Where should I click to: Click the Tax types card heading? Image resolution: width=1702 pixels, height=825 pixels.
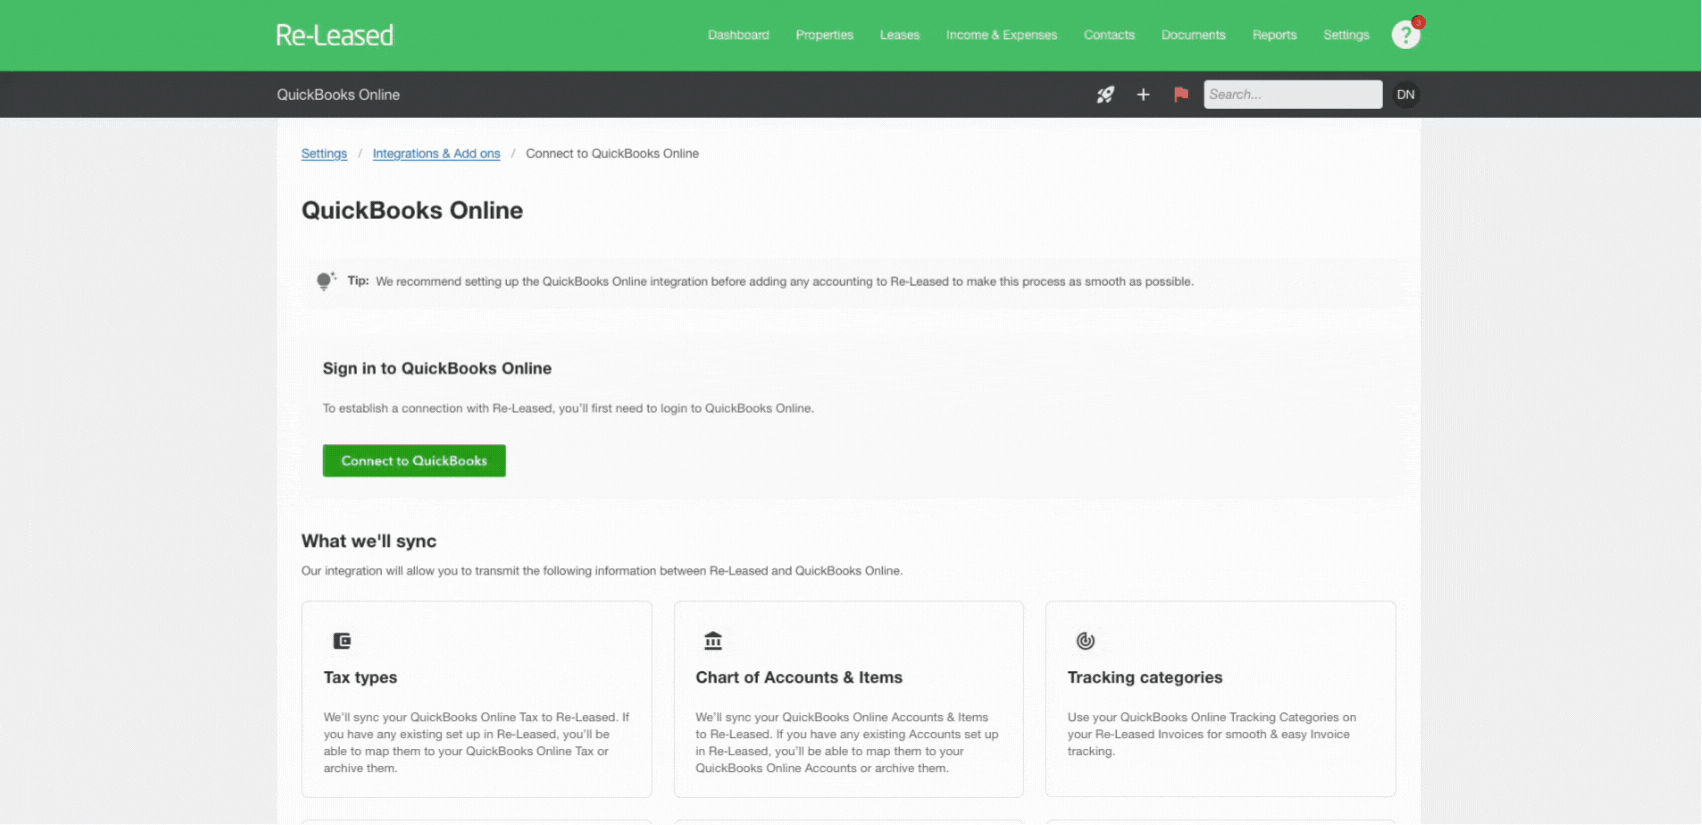(x=360, y=678)
